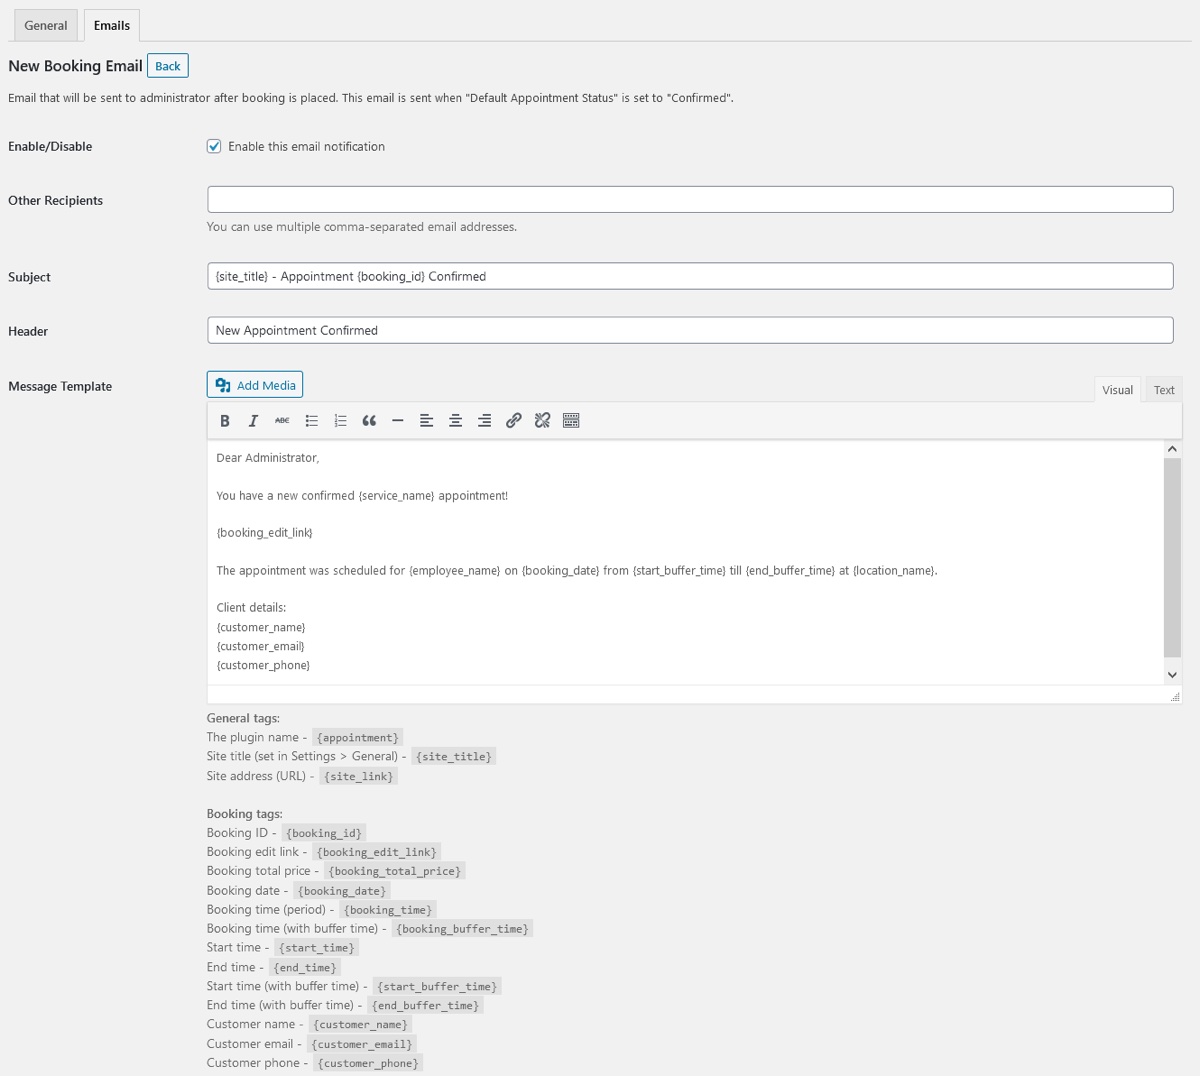Toggle the editor toolbar rows

point(571,421)
